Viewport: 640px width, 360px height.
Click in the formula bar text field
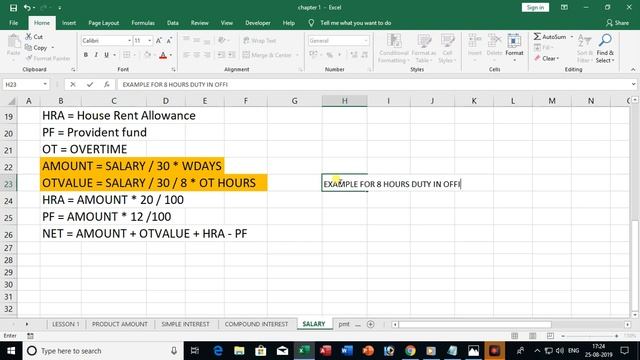click(373, 84)
